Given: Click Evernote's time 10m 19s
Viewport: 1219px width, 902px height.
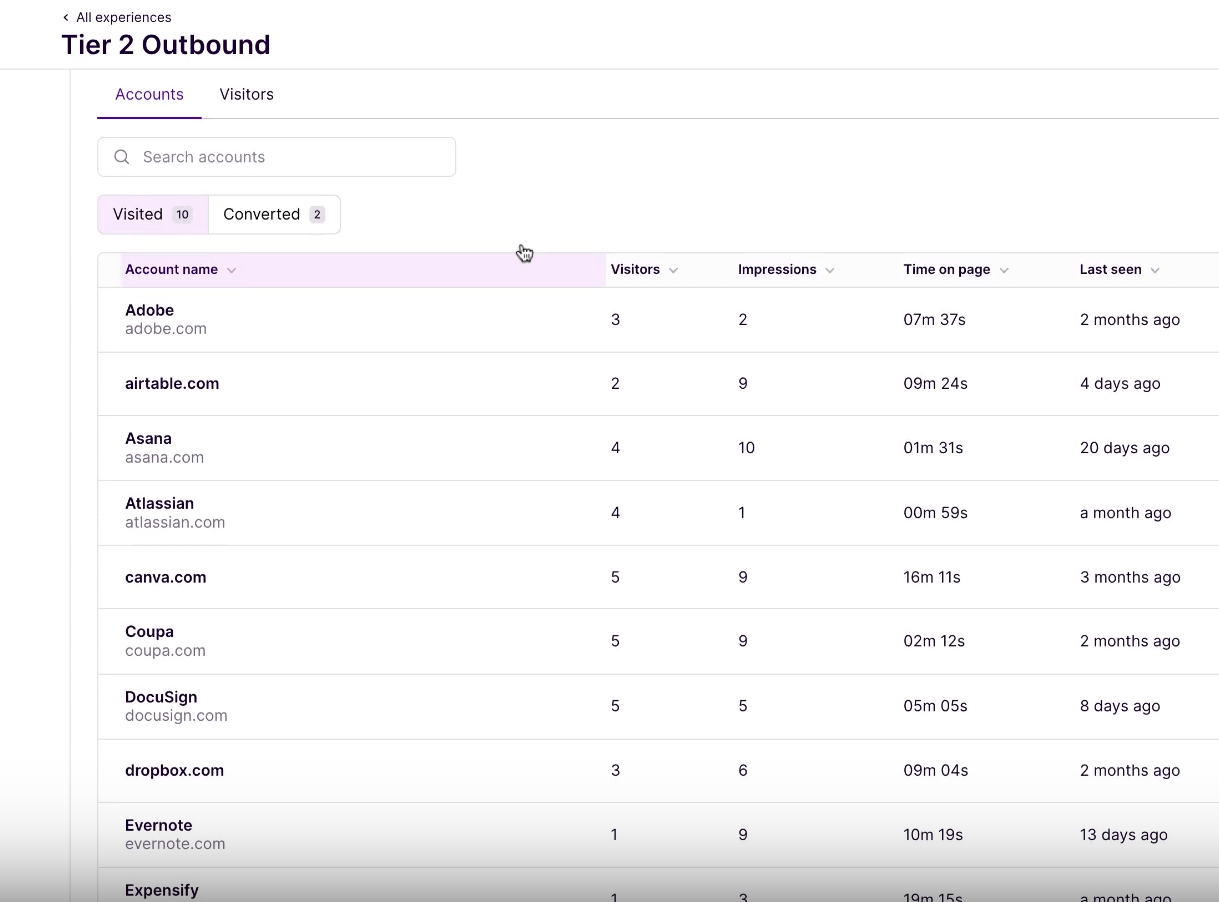Looking at the screenshot, I should [933, 835].
